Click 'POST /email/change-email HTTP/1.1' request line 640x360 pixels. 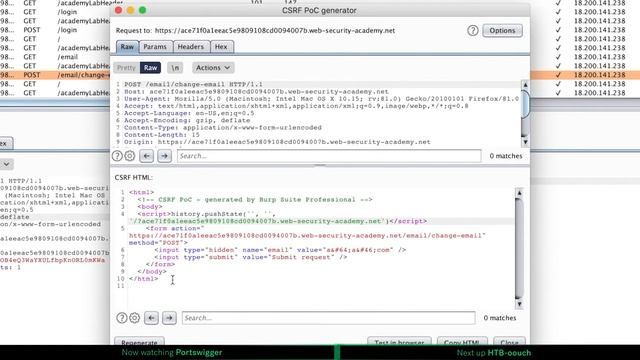click(193, 84)
